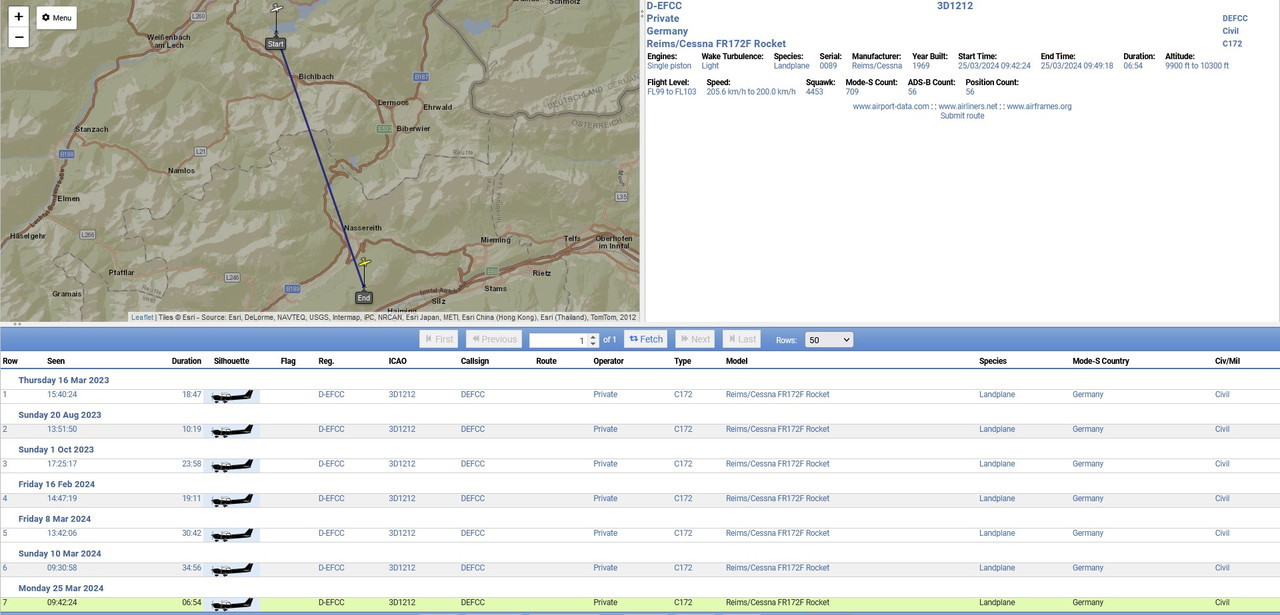Click the Reims/Cessna FR172F Rocket heading
Viewport: 1280px width, 615px height.
(716, 44)
